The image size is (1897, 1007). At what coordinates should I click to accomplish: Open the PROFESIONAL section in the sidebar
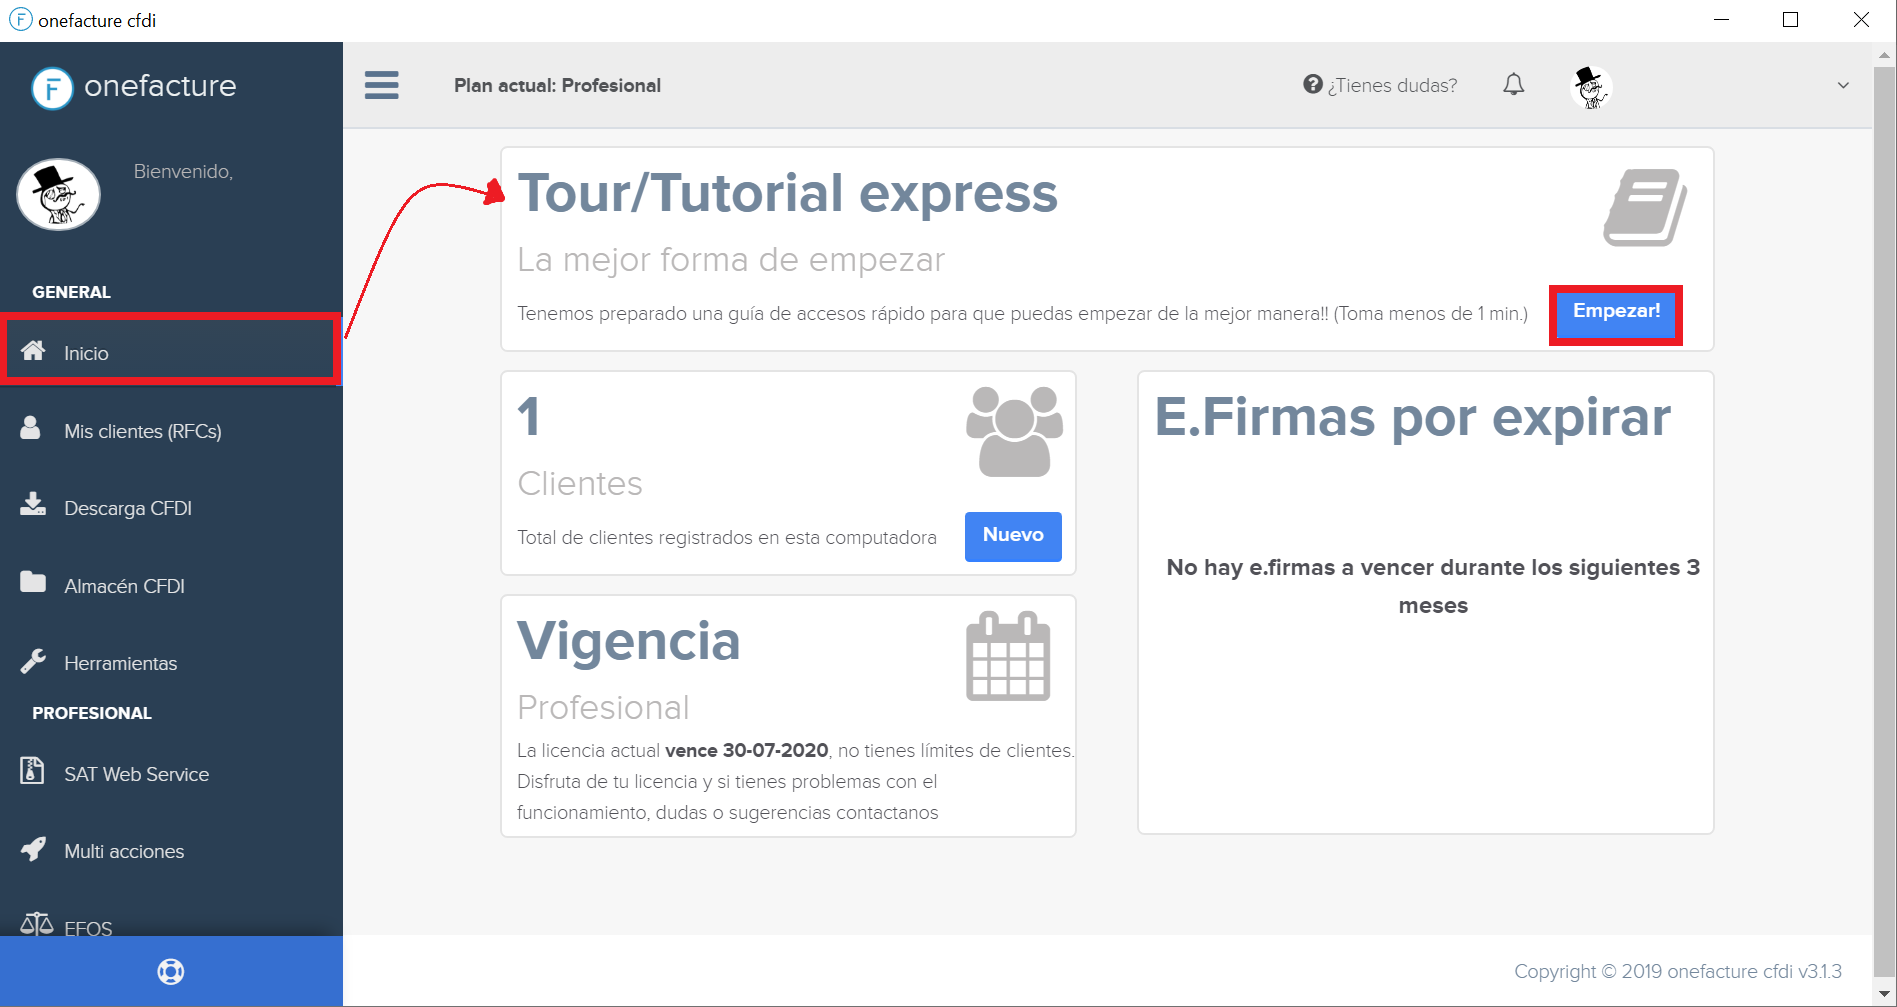click(91, 712)
